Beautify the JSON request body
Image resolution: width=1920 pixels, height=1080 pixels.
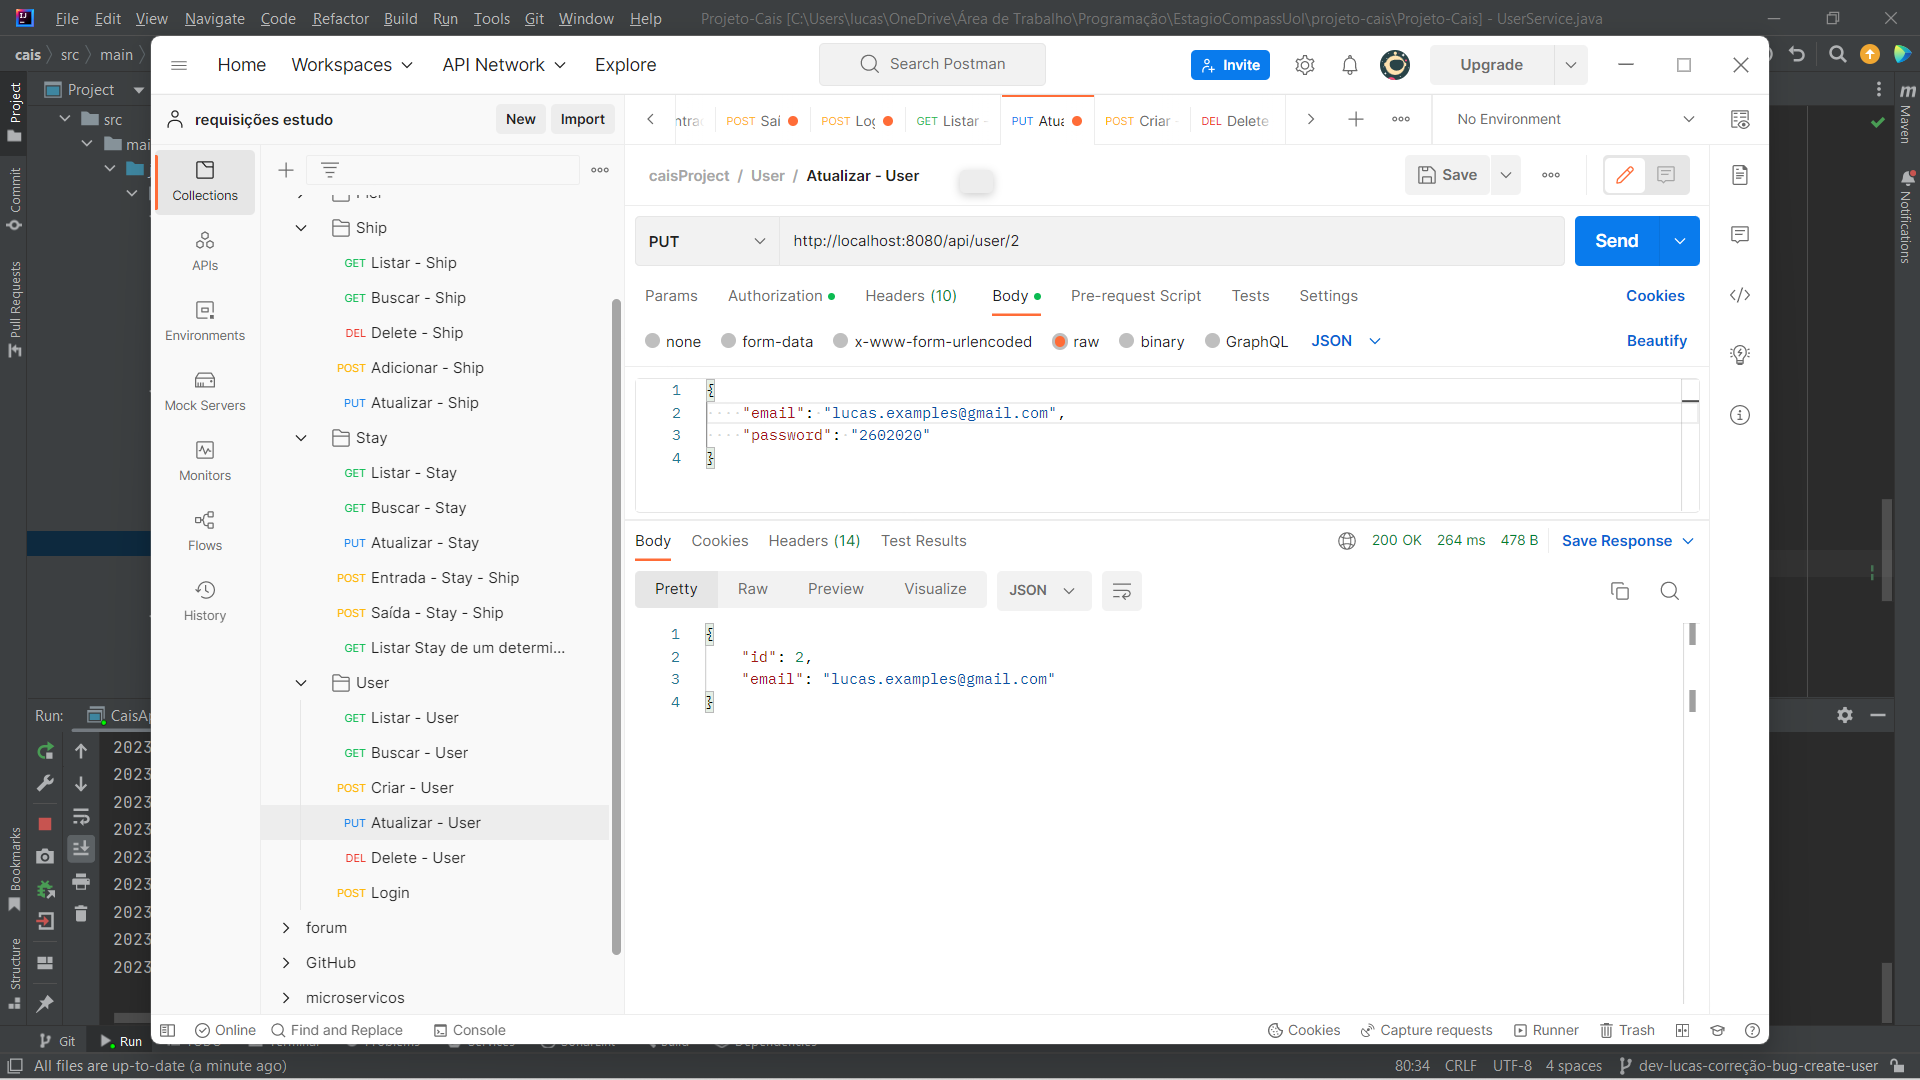[x=1656, y=341]
